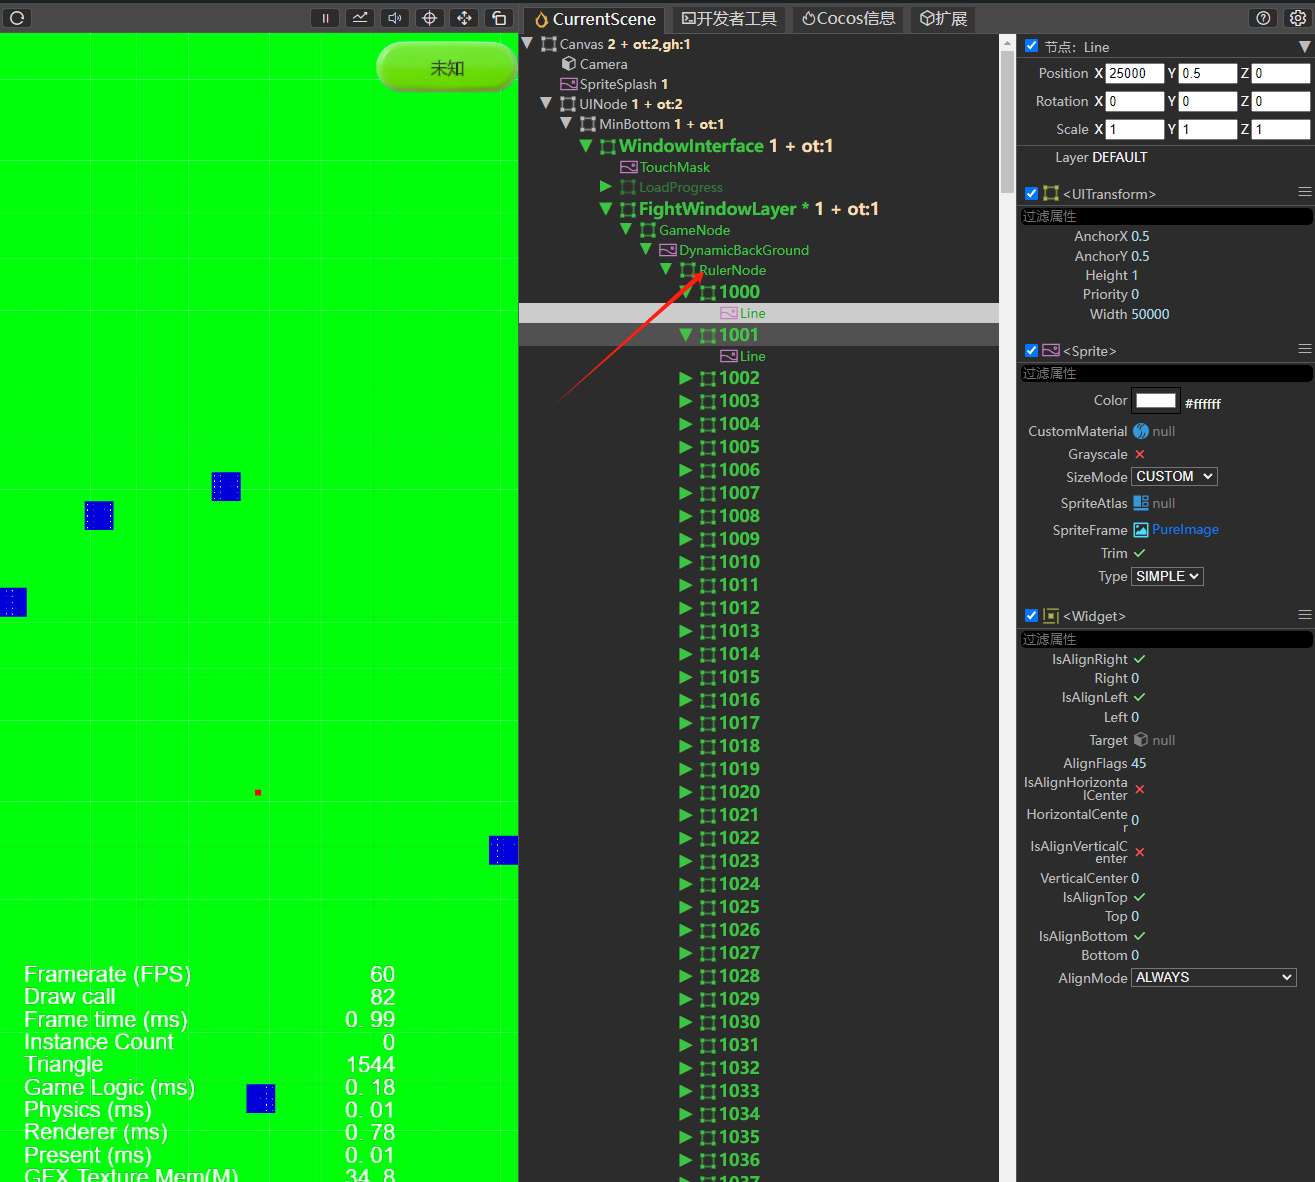Toggle the IsAlignBottom checkmark
The image size is (1315, 1182).
tap(1140, 936)
